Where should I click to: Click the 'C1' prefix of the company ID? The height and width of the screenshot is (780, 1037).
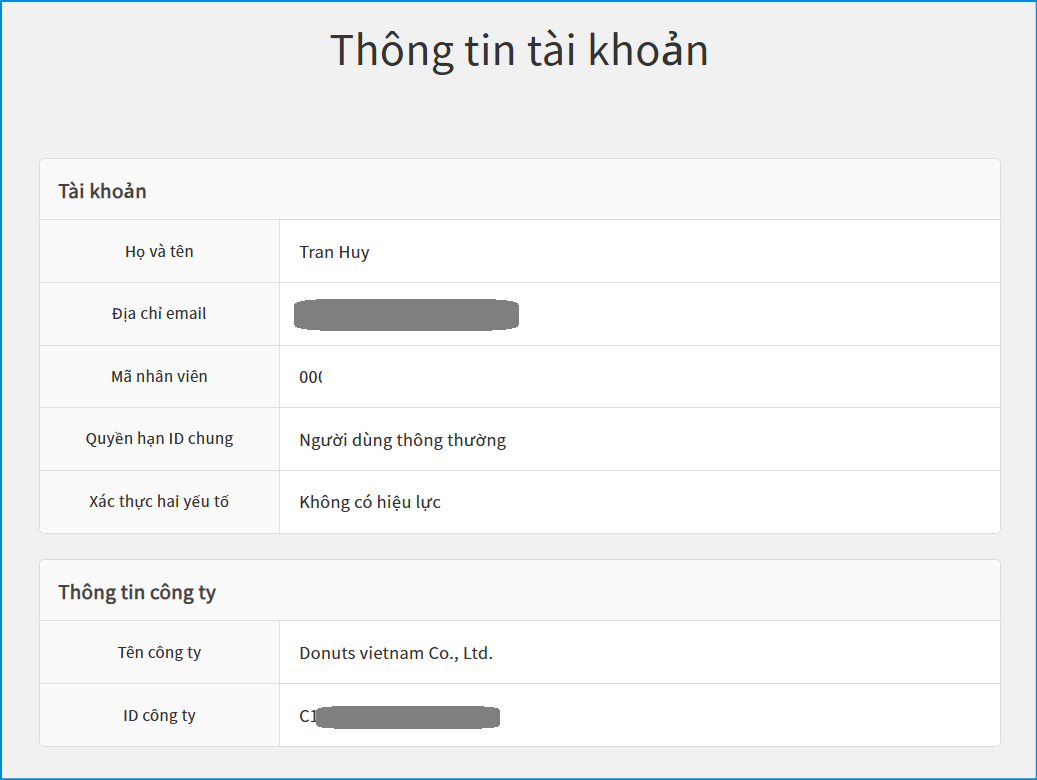pos(307,716)
